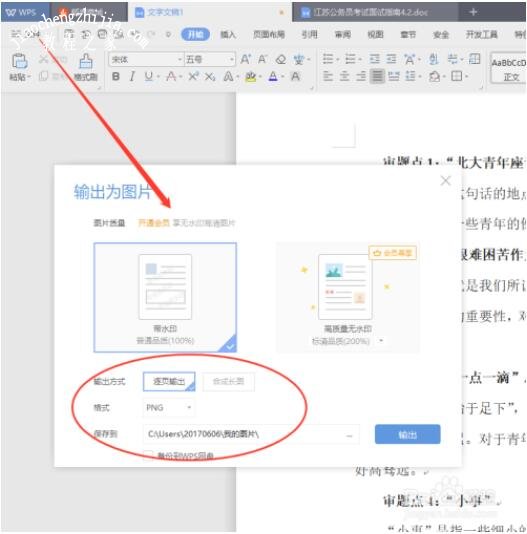
Task: Open the View ribbon tab
Action: [375, 34]
